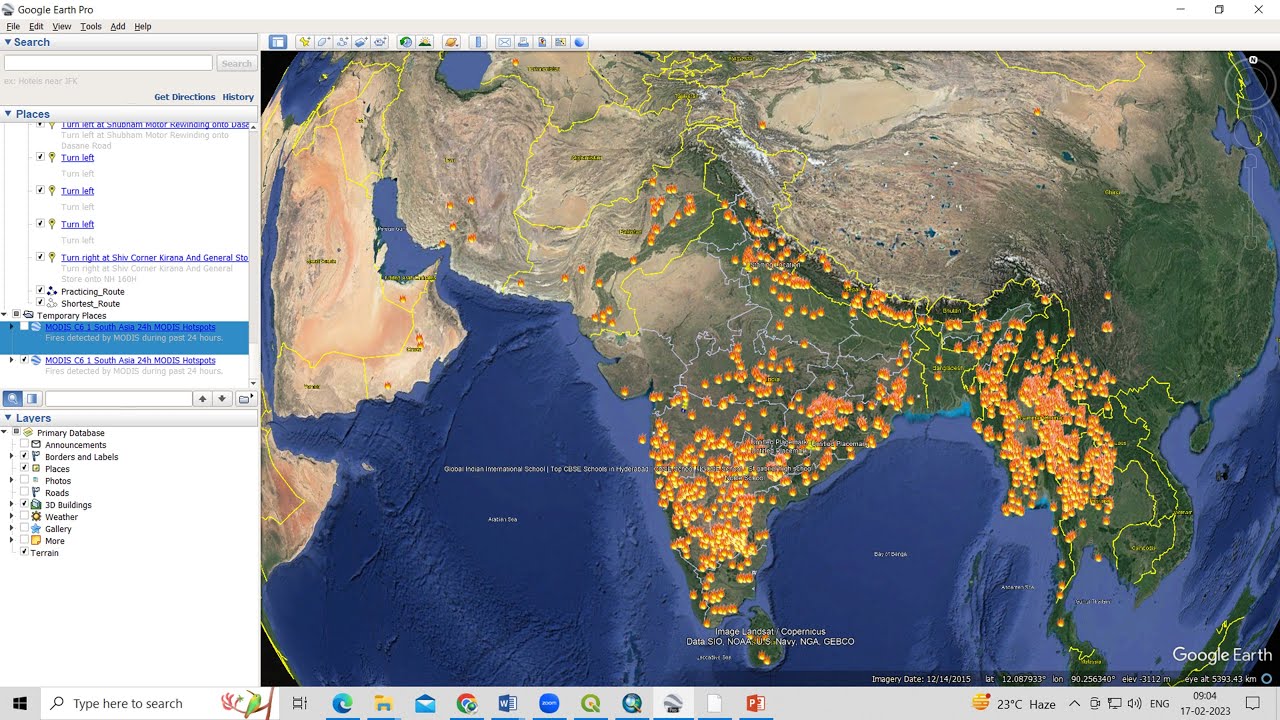Click the Email envelope toolbar icon

pyautogui.click(x=504, y=42)
